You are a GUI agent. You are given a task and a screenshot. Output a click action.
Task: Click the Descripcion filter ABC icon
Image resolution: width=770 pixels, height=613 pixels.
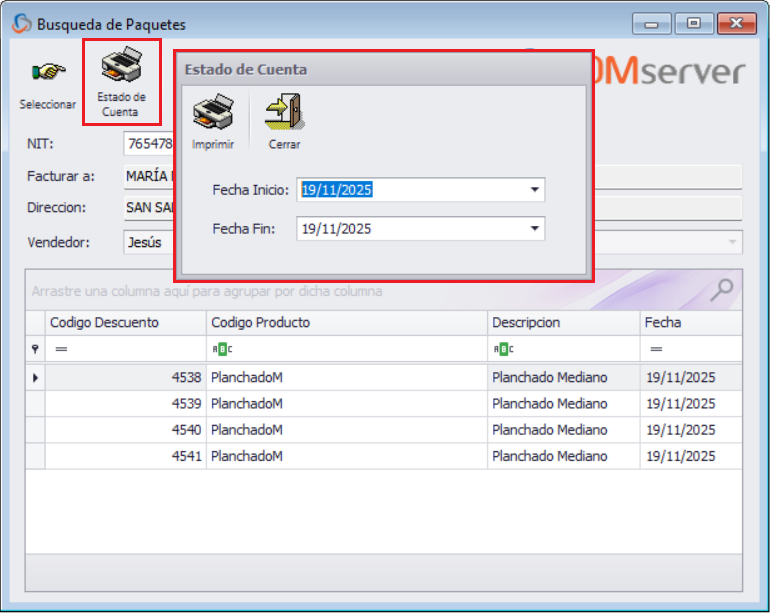pyautogui.click(x=504, y=349)
